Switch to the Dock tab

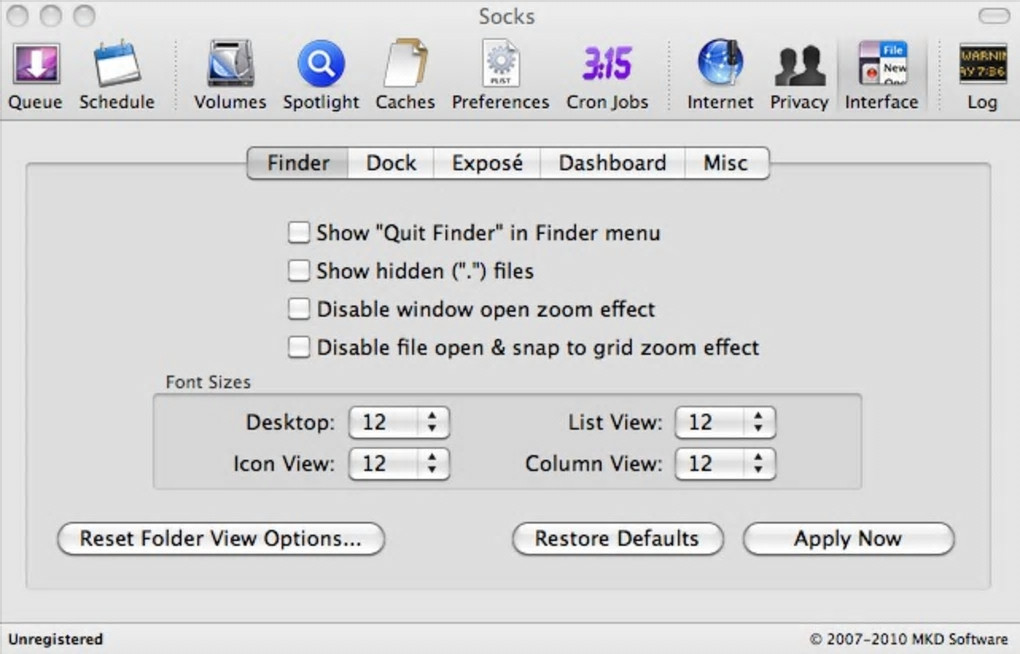[x=391, y=163]
